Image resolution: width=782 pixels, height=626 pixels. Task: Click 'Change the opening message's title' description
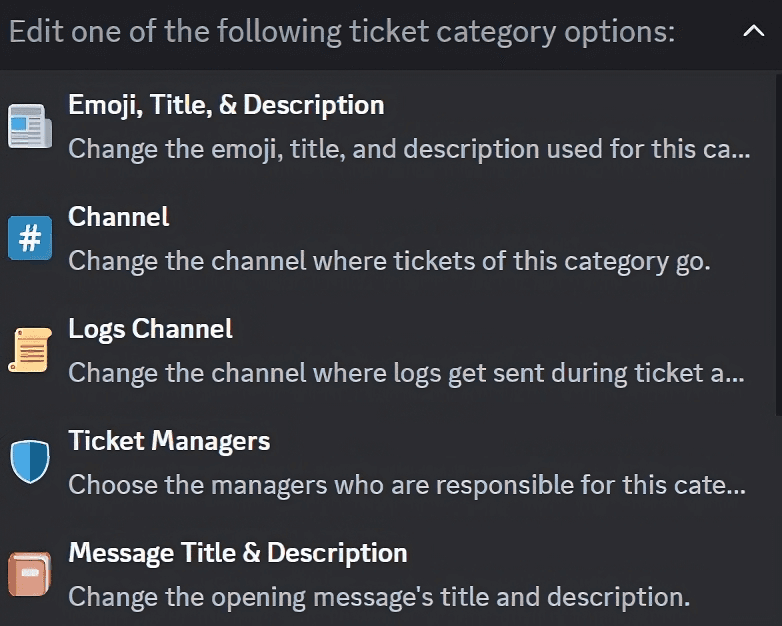click(378, 598)
